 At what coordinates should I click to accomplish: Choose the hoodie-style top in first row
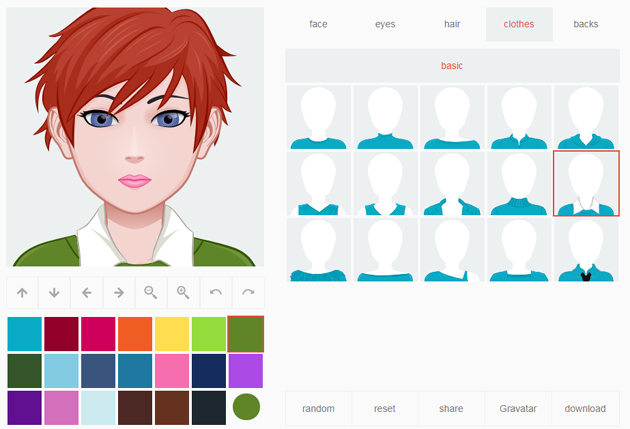[x=586, y=117]
